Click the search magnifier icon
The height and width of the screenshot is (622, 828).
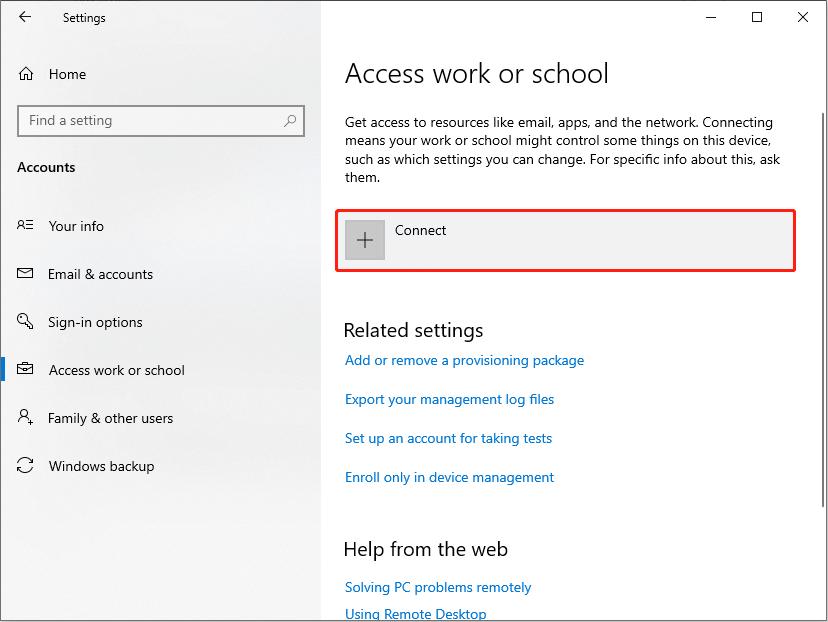point(290,121)
